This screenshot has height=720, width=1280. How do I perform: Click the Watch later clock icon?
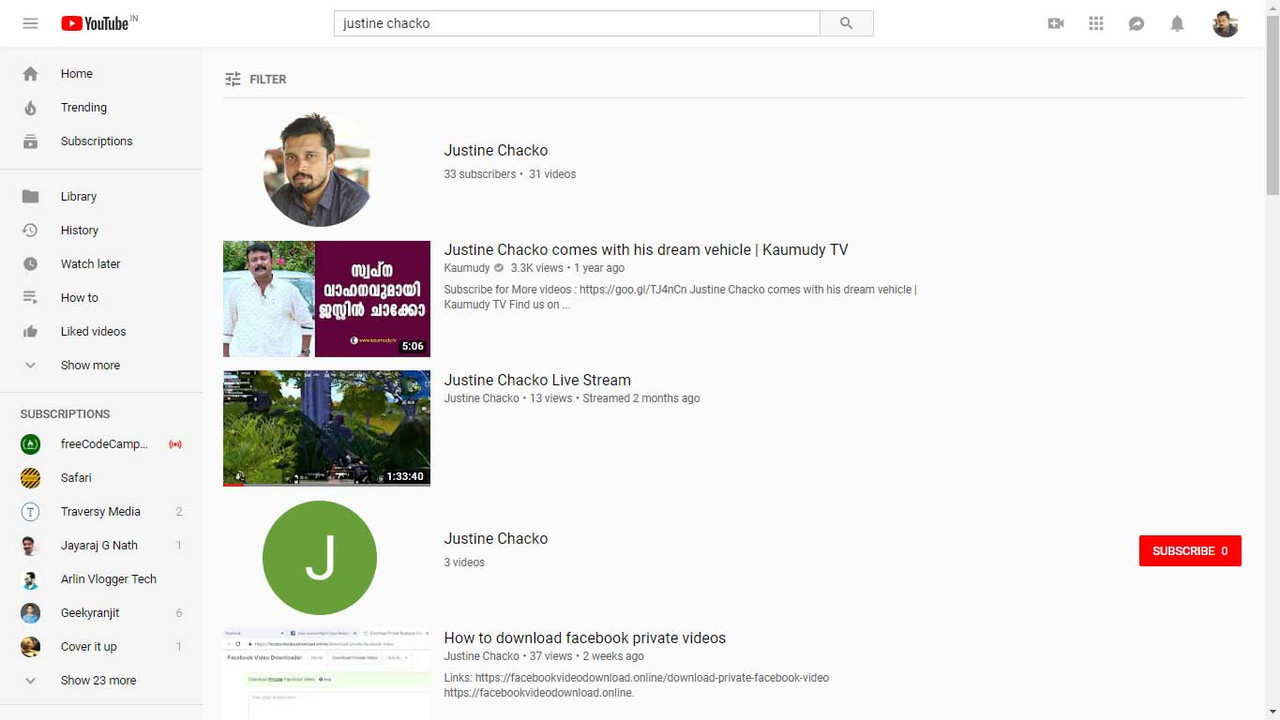pyautogui.click(x=30, y=264)
